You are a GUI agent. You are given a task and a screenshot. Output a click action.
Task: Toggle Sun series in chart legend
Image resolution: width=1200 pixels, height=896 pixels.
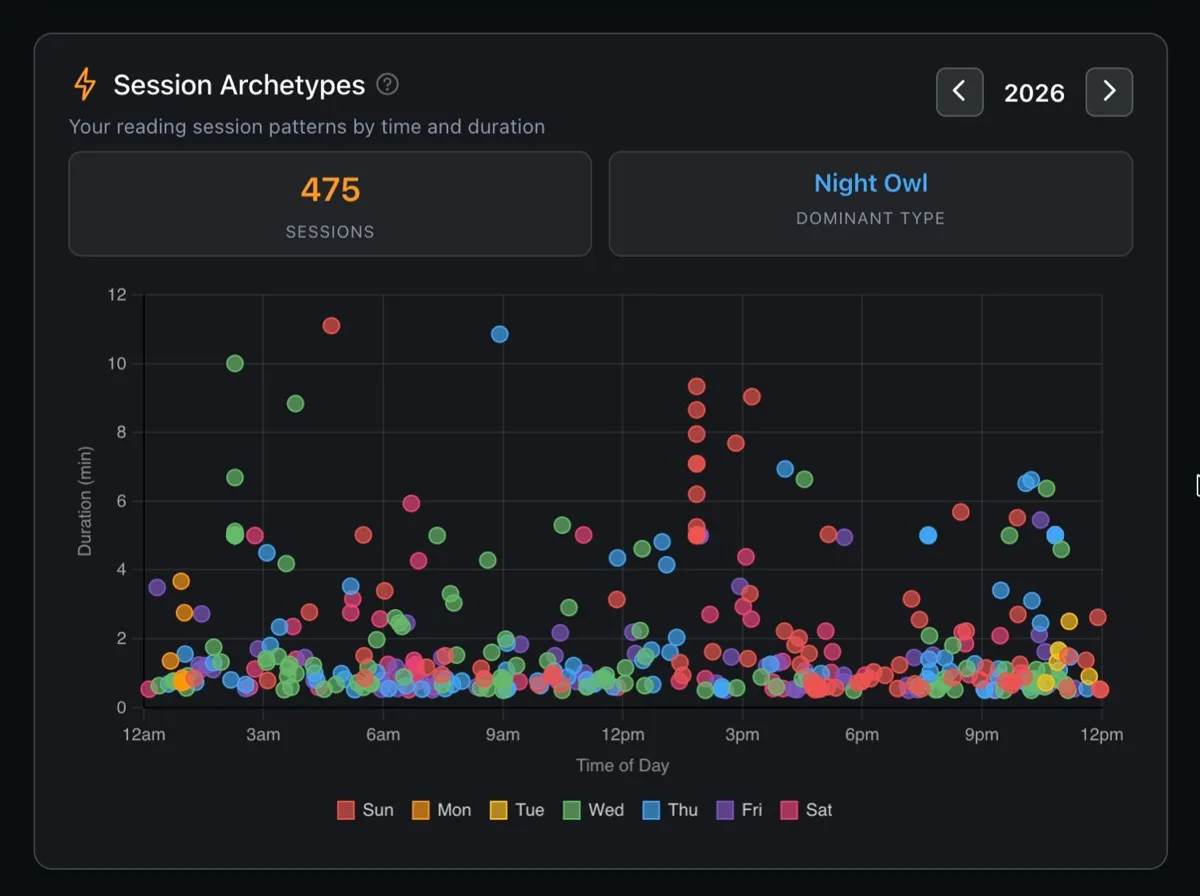[x=365, y=810]
